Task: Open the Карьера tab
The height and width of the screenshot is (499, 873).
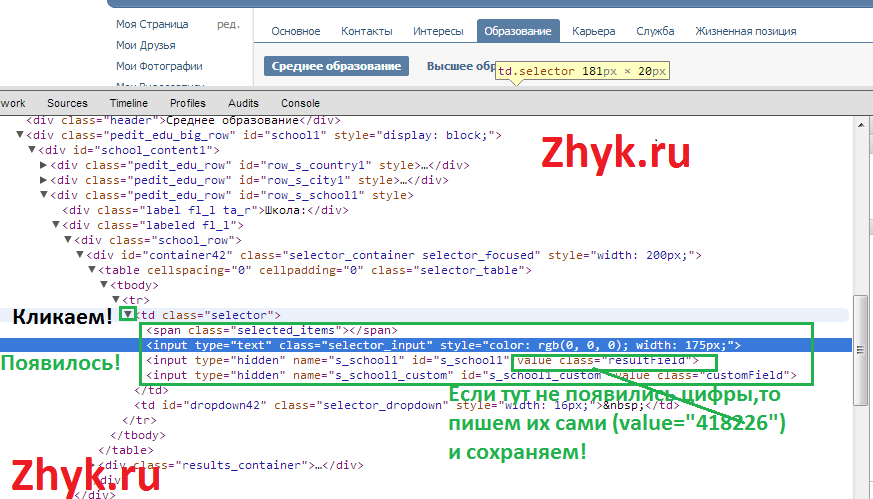Action: click(x=593, y=32)
